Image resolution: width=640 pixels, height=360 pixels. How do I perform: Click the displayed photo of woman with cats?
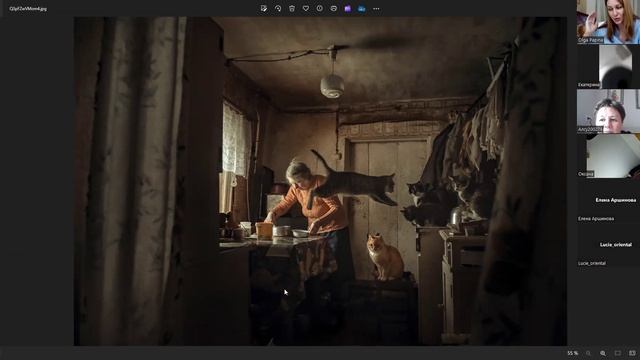pos(320,181)
